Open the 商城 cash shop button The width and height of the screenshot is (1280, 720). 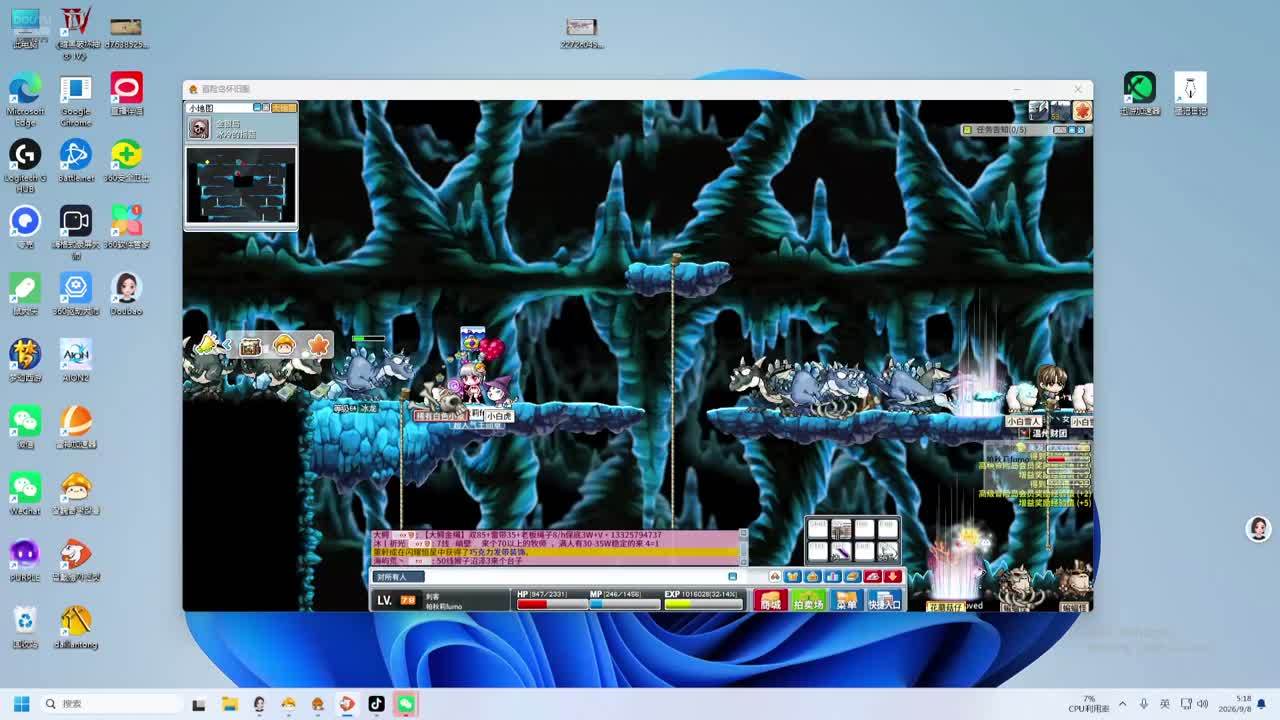point(770,601)
